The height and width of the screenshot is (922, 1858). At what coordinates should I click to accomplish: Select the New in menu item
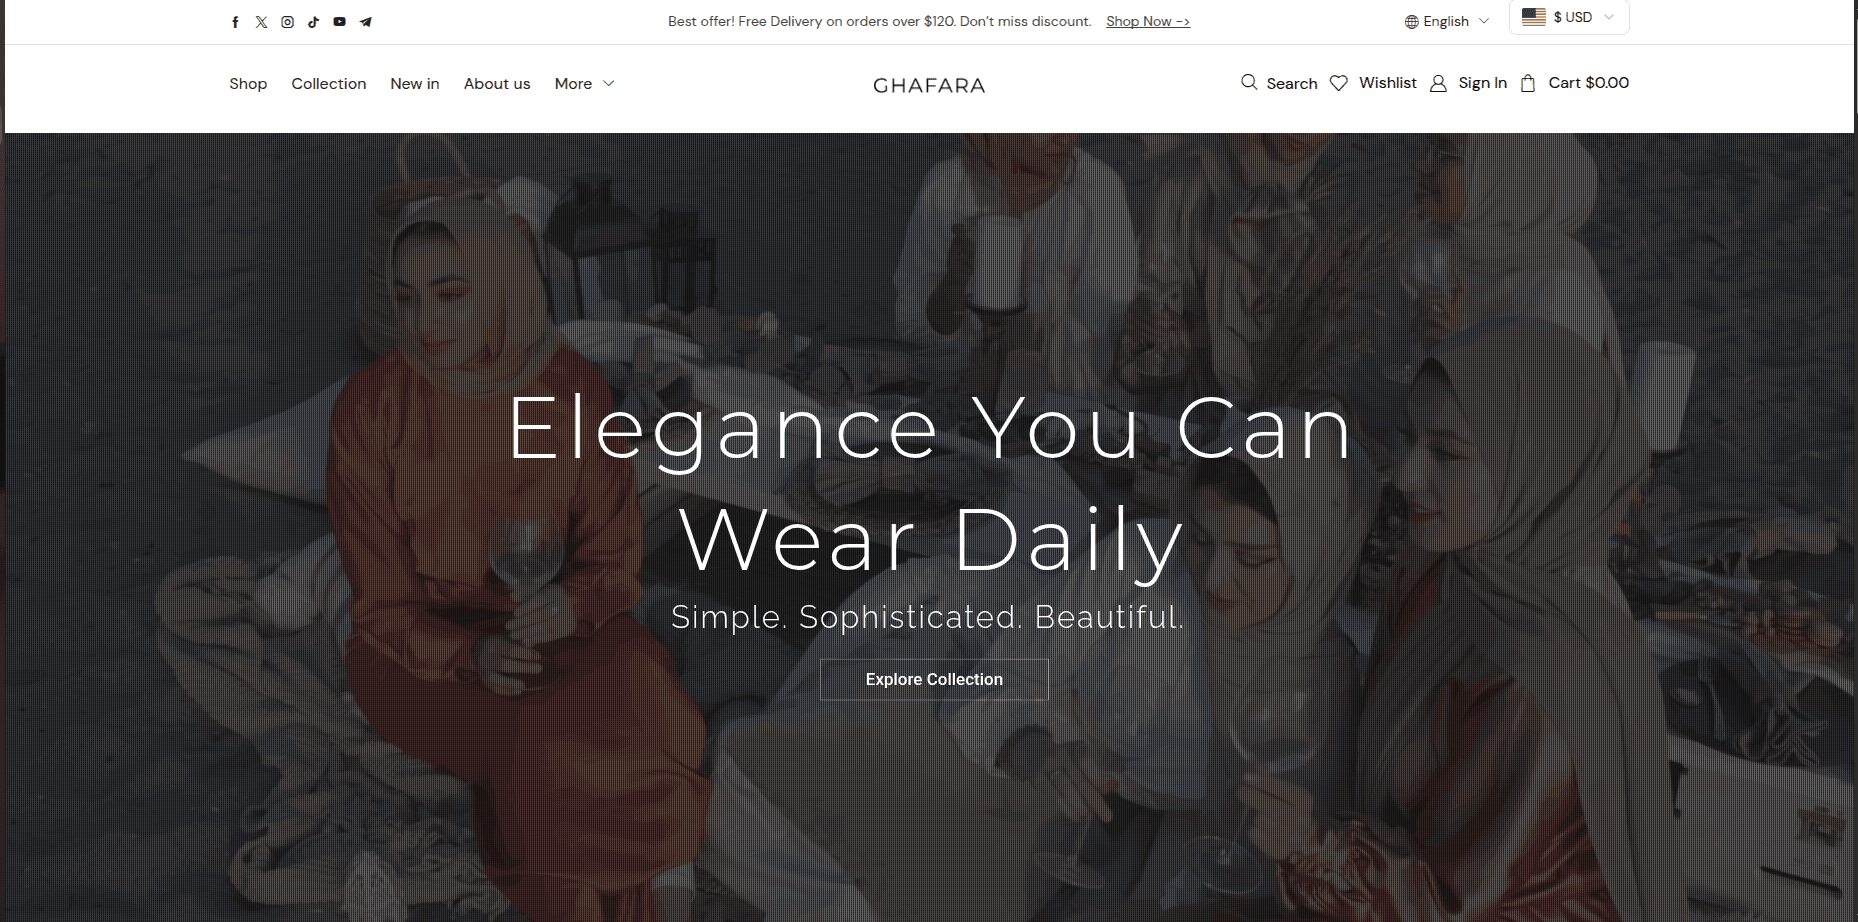point(415,84)
